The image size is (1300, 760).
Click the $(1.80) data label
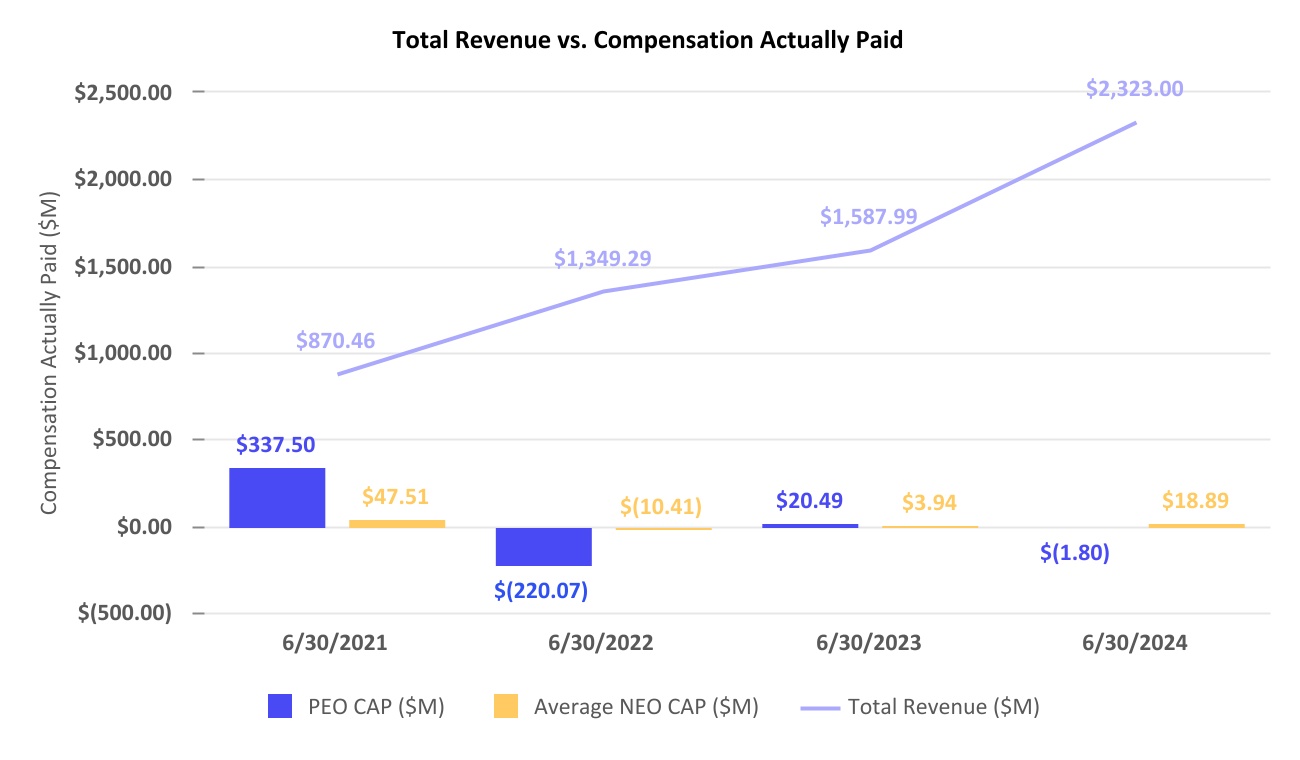tap(1074, 553)
